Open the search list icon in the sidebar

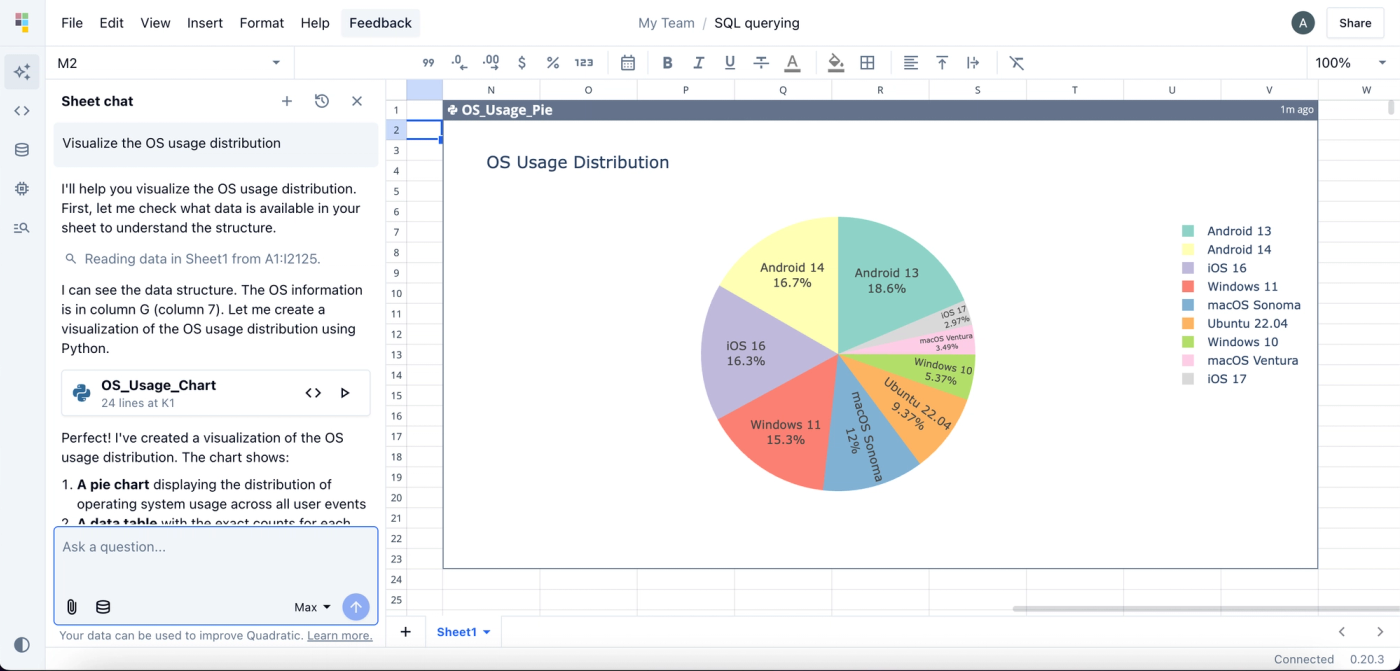point(22,228)
